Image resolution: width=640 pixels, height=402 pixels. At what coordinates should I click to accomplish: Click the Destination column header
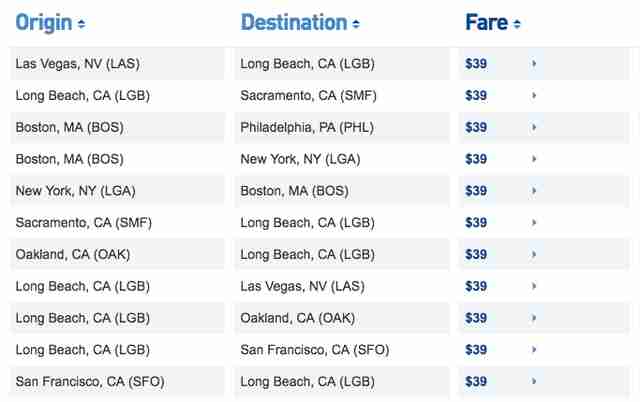294,22
